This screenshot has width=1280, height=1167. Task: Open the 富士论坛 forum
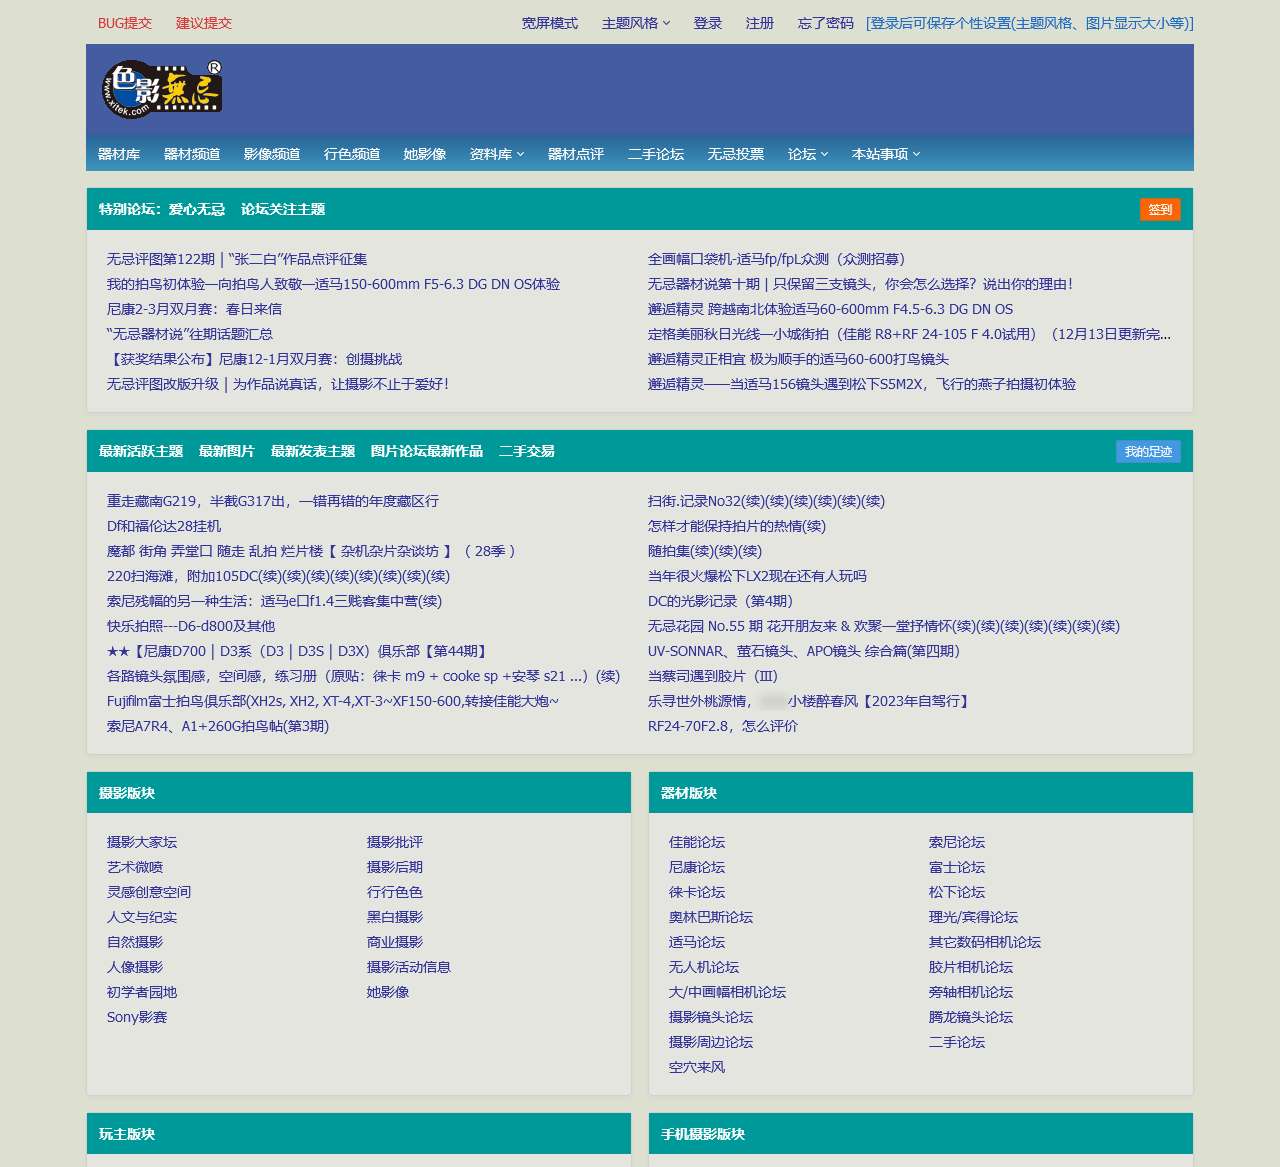pos(957,867)
